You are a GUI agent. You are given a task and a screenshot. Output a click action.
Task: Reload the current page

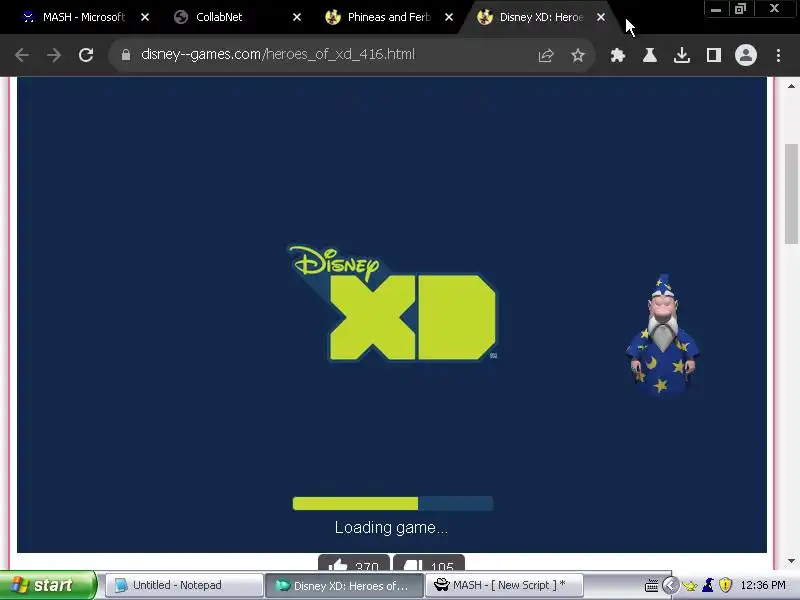(x=86, y=55)
